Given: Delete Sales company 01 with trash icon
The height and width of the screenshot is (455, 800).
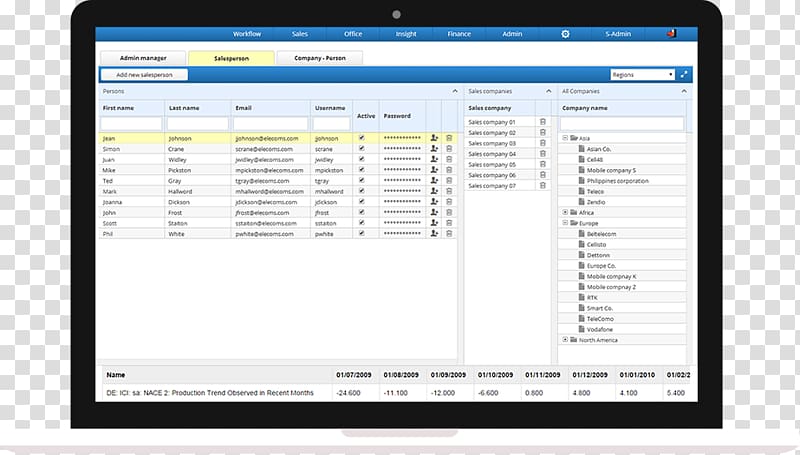Looking at the screenshot, I should tap(543, 122).
